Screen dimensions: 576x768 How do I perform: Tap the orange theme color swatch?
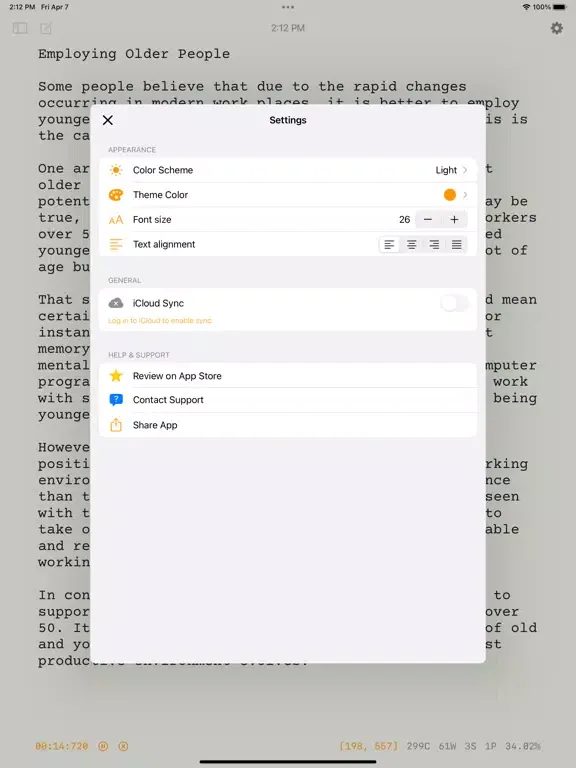click(450, 195)
